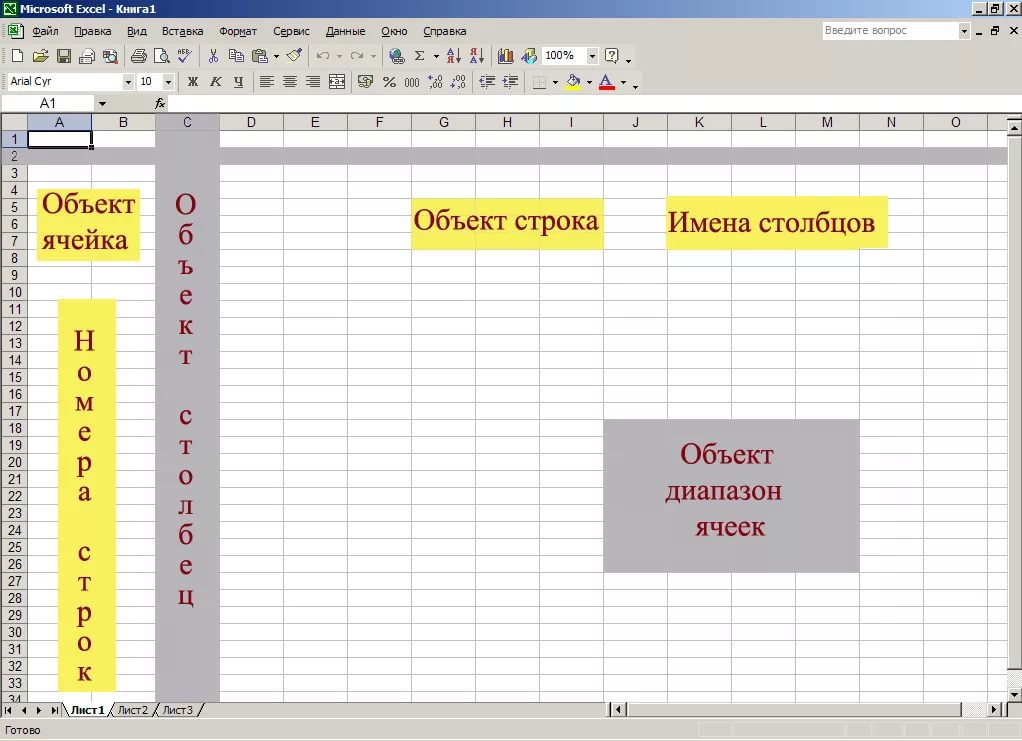This screenshot has width=1022, height=741.
Task: Toggle italic (К) formatting
Action: [216, 81]
